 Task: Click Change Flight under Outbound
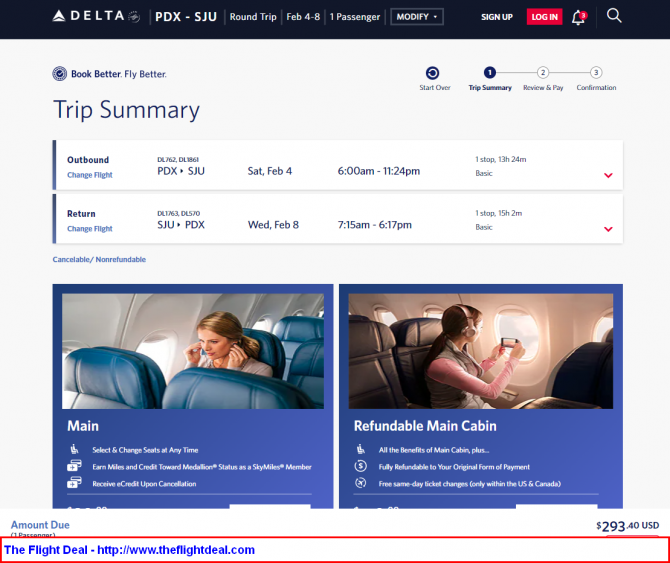point(90,175)
